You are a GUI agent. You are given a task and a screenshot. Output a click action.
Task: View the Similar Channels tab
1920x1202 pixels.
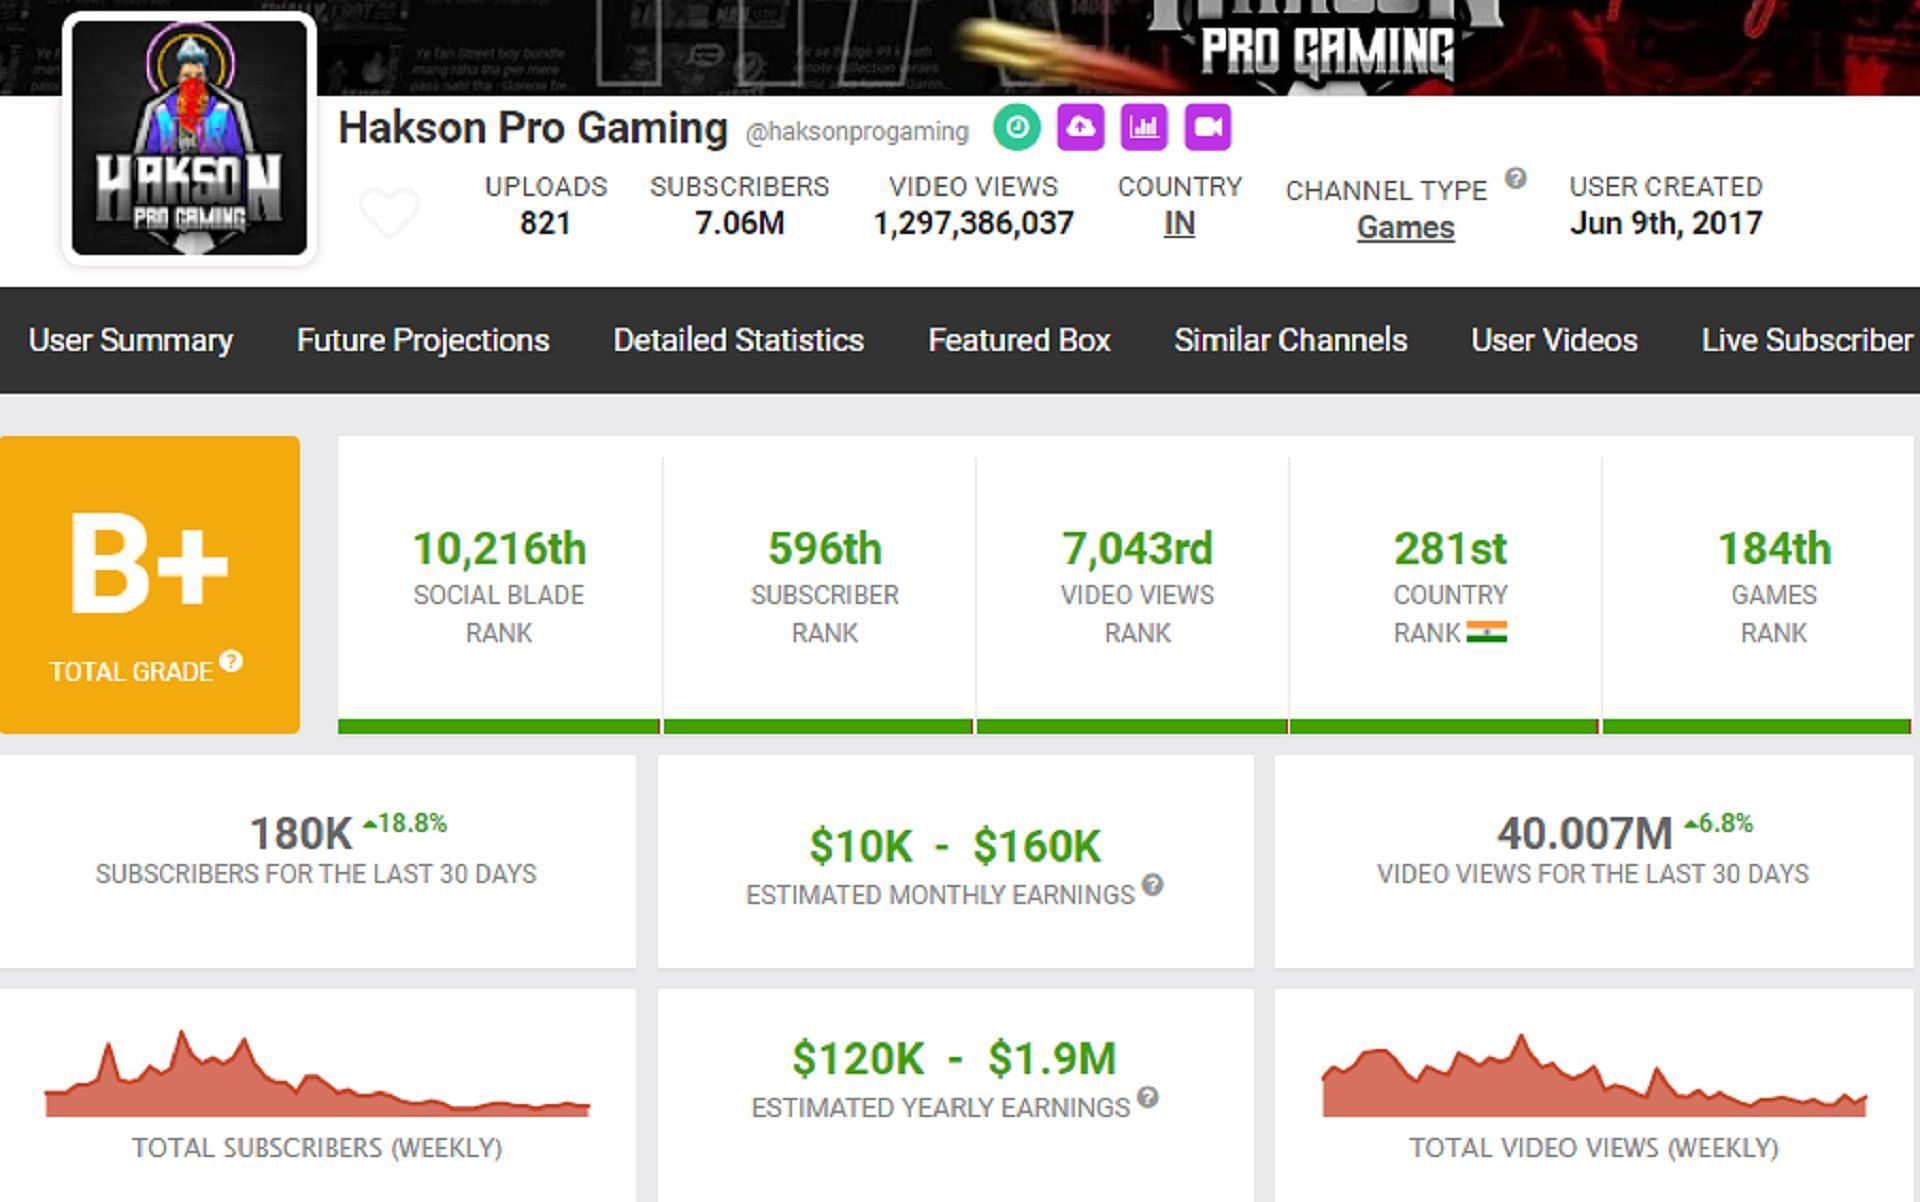pos(1291,340)
